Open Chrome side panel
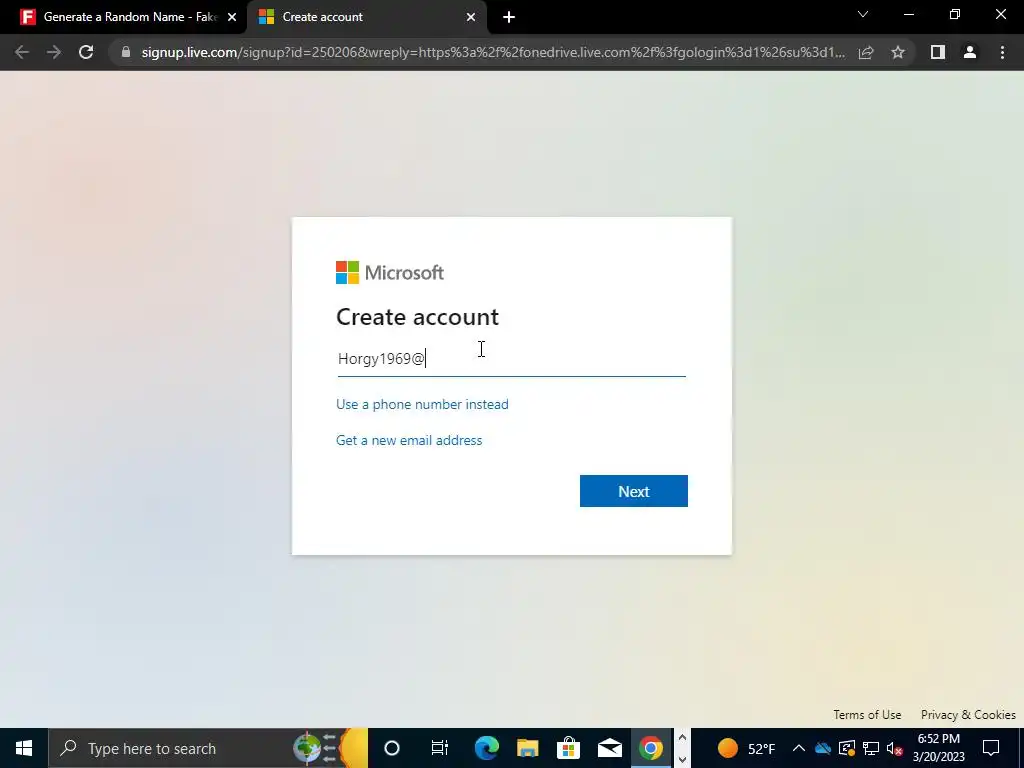 [x=938, y=52]
